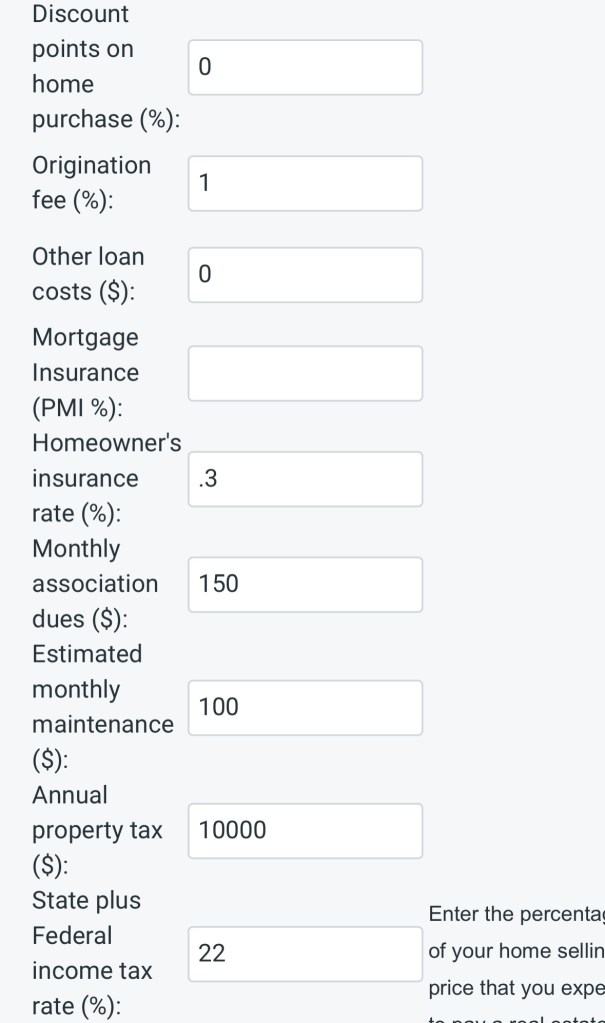Viewport: 605px width, 1023px height.
Task: Click the Monthly association dues input
Action: coord(305,584)
